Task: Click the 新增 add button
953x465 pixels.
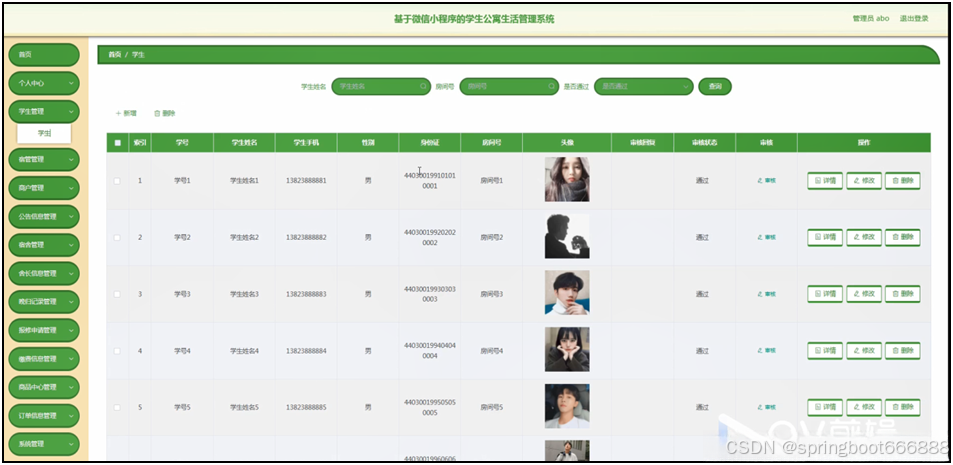Action: click(x=126, y=113)
